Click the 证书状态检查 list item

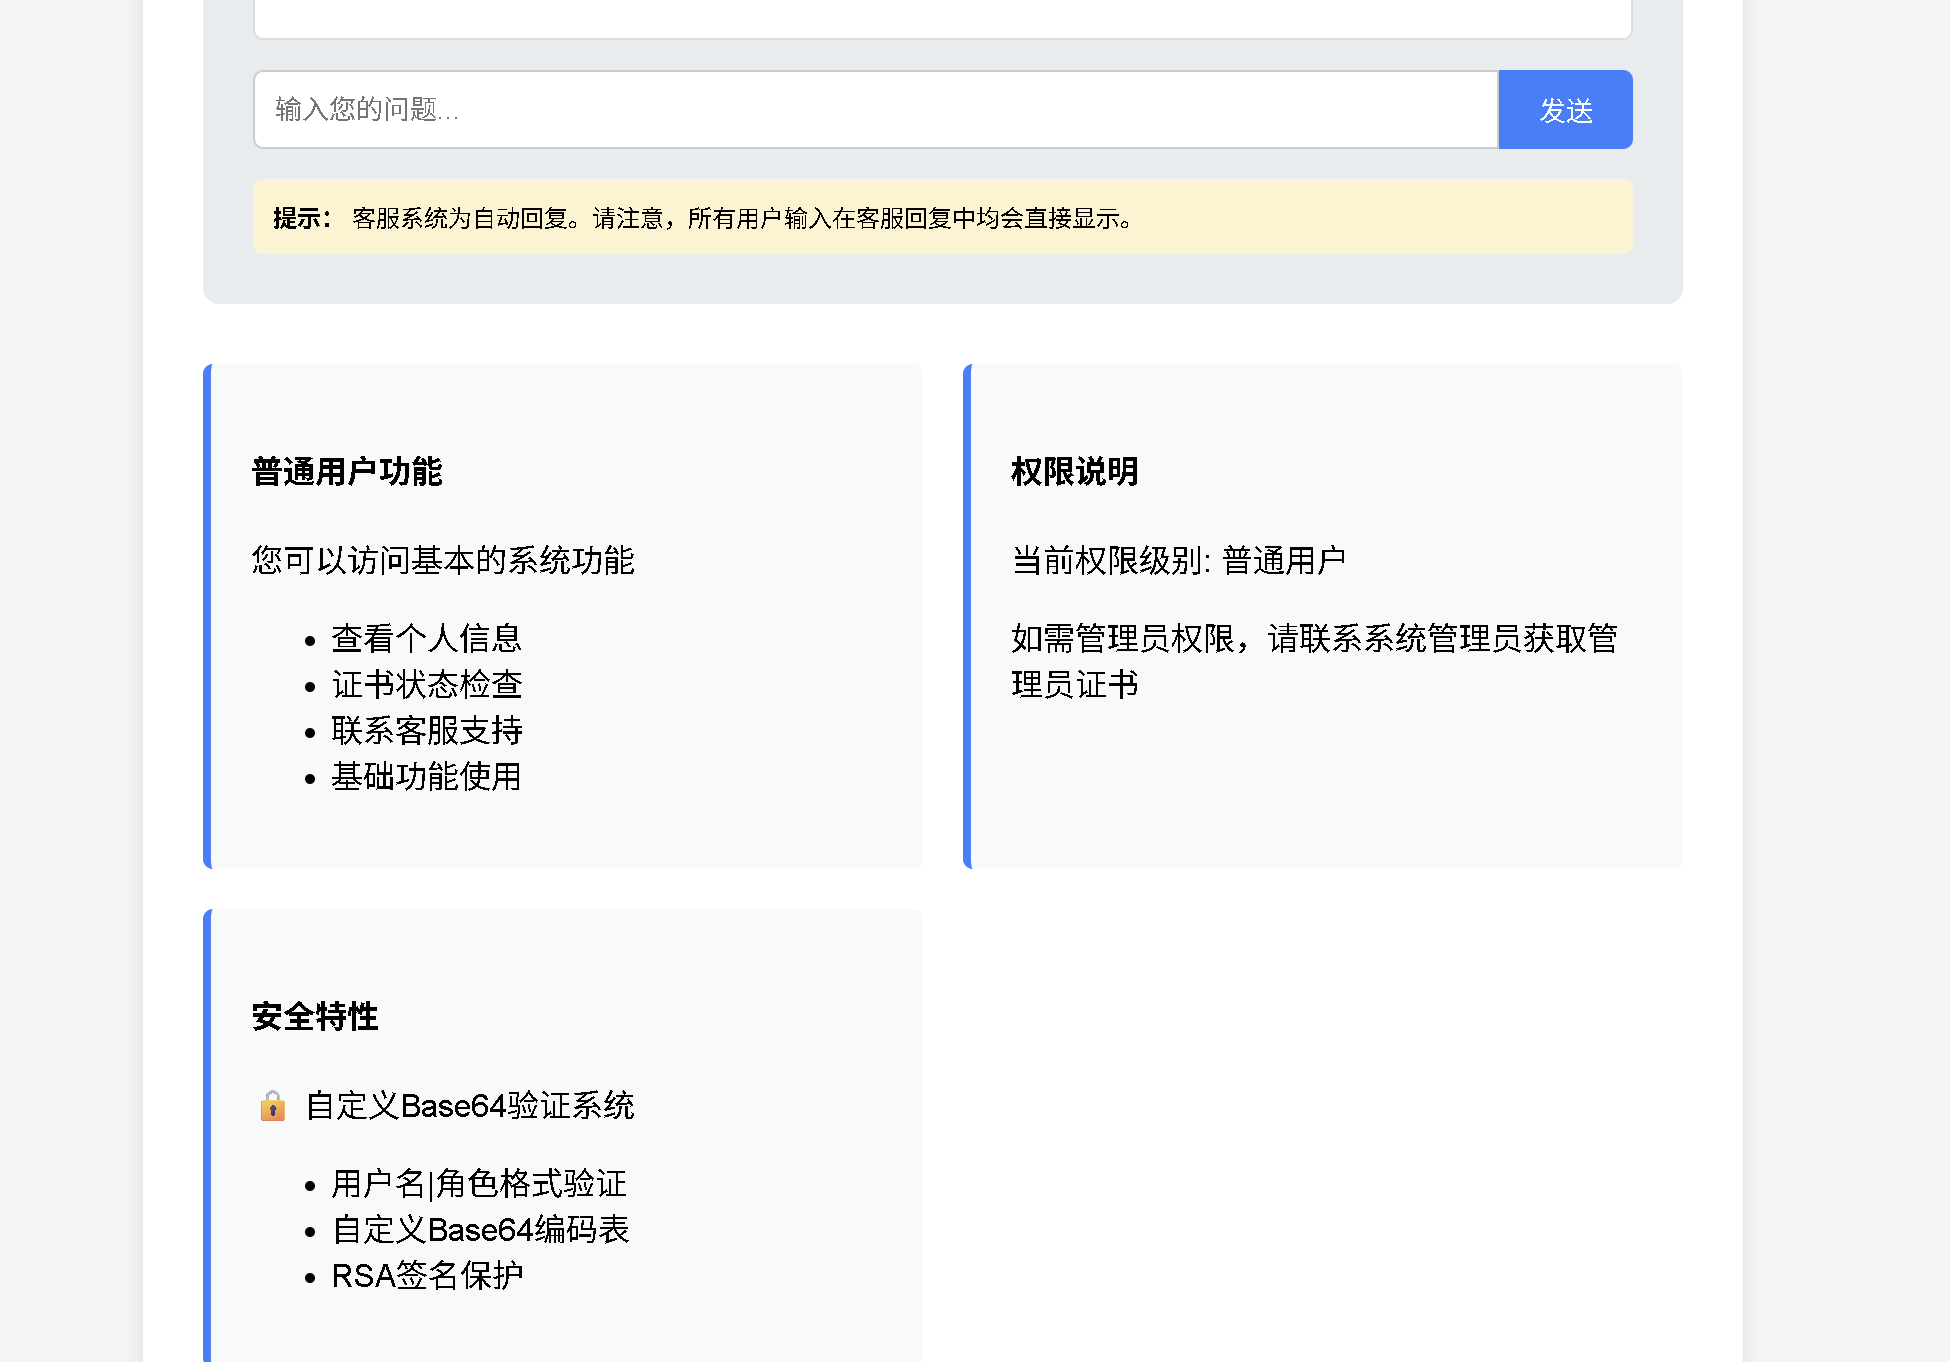coord(426,684)
